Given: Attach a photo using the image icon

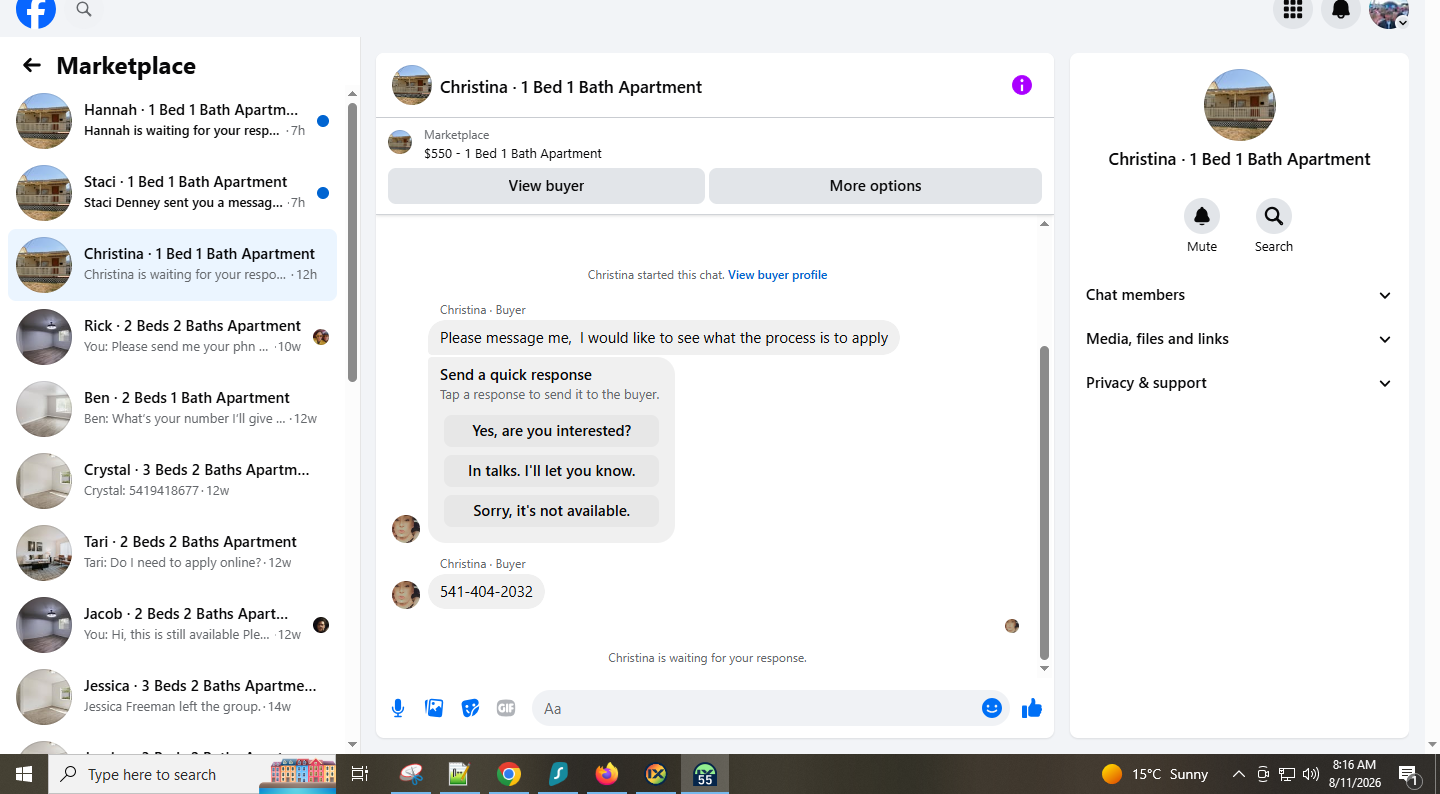Looking at the screenshot, I should [x=434, y=708].
